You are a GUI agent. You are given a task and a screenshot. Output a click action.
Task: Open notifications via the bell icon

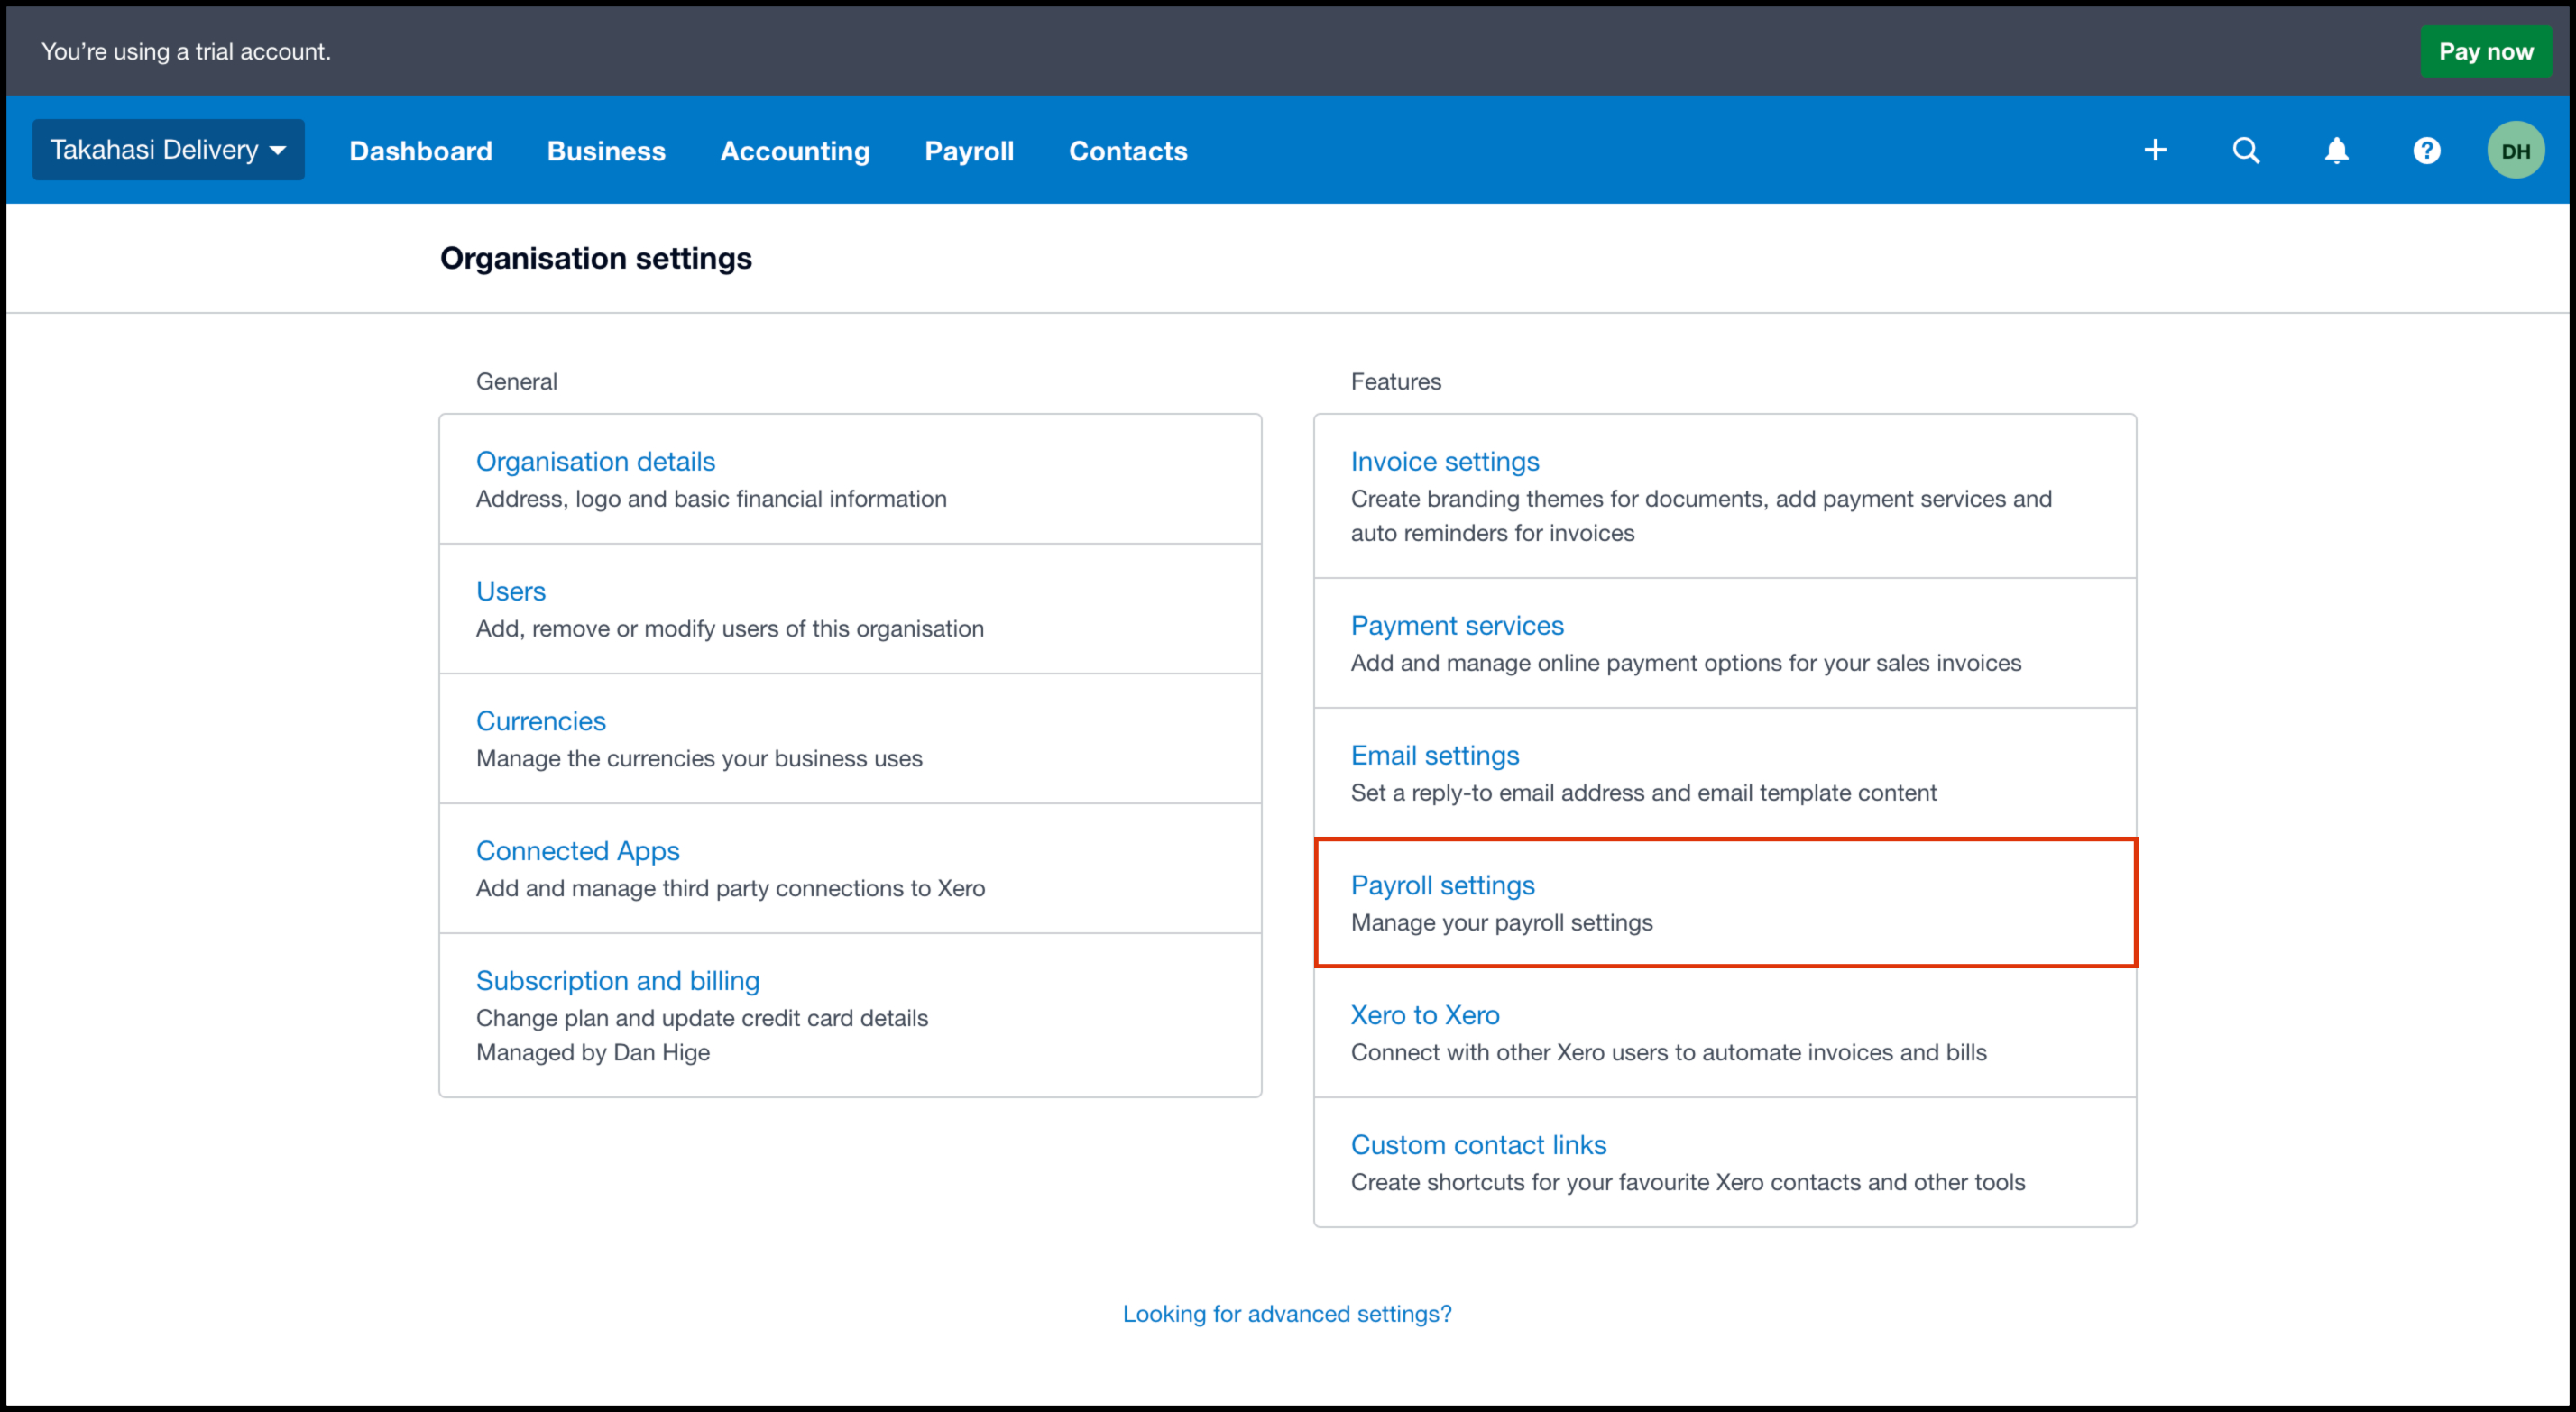(x=2336, y=150)
